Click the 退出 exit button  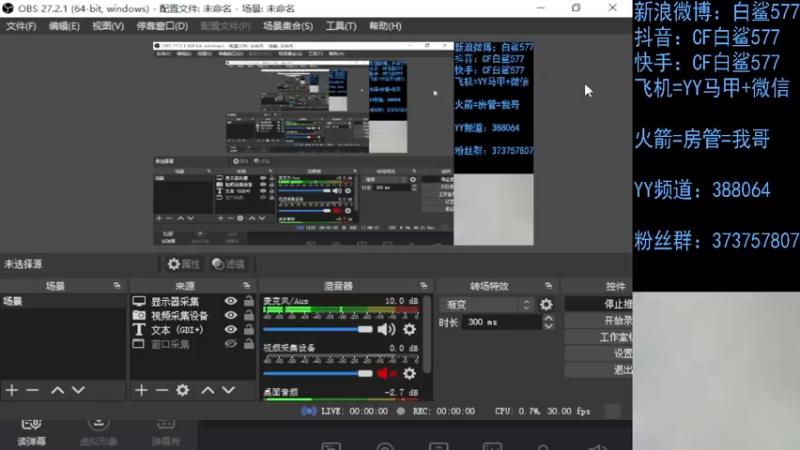coord(598,369)
